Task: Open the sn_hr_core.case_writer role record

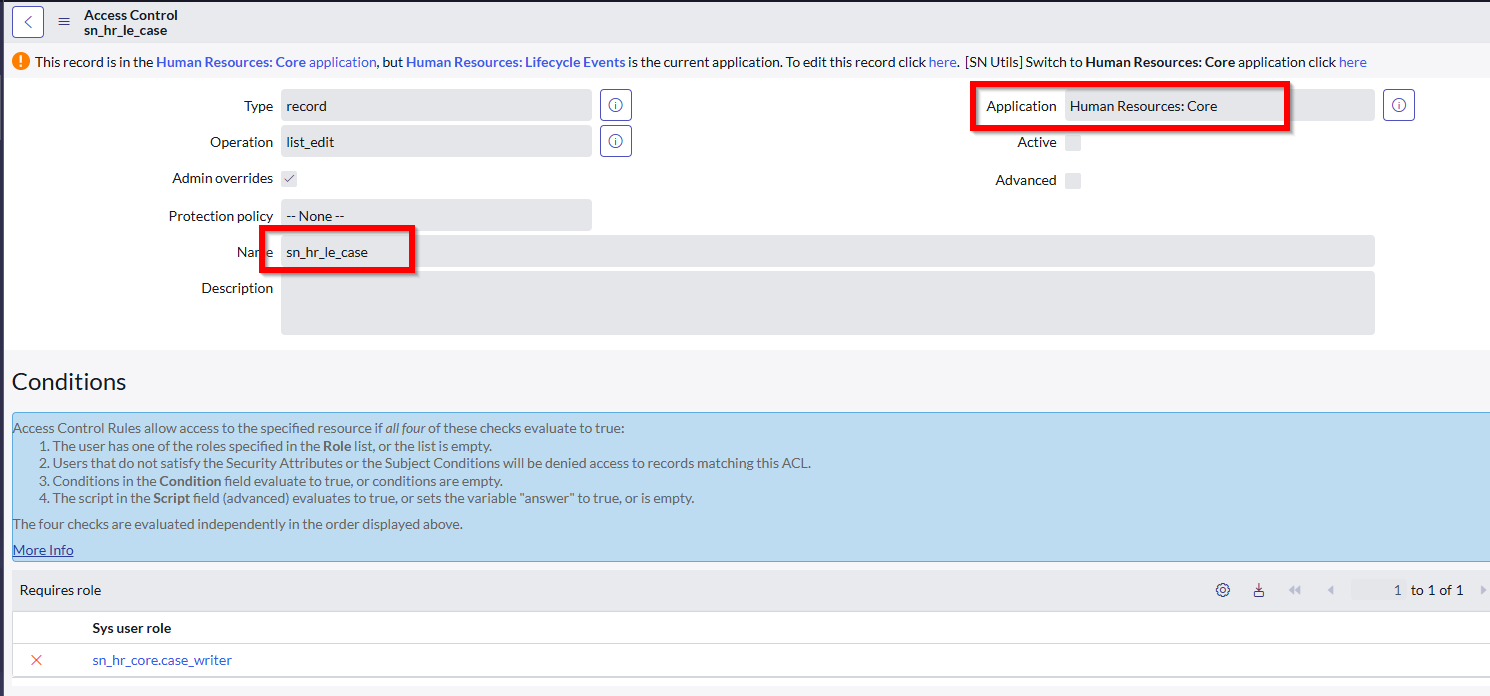Action: [x=161, y=660]
